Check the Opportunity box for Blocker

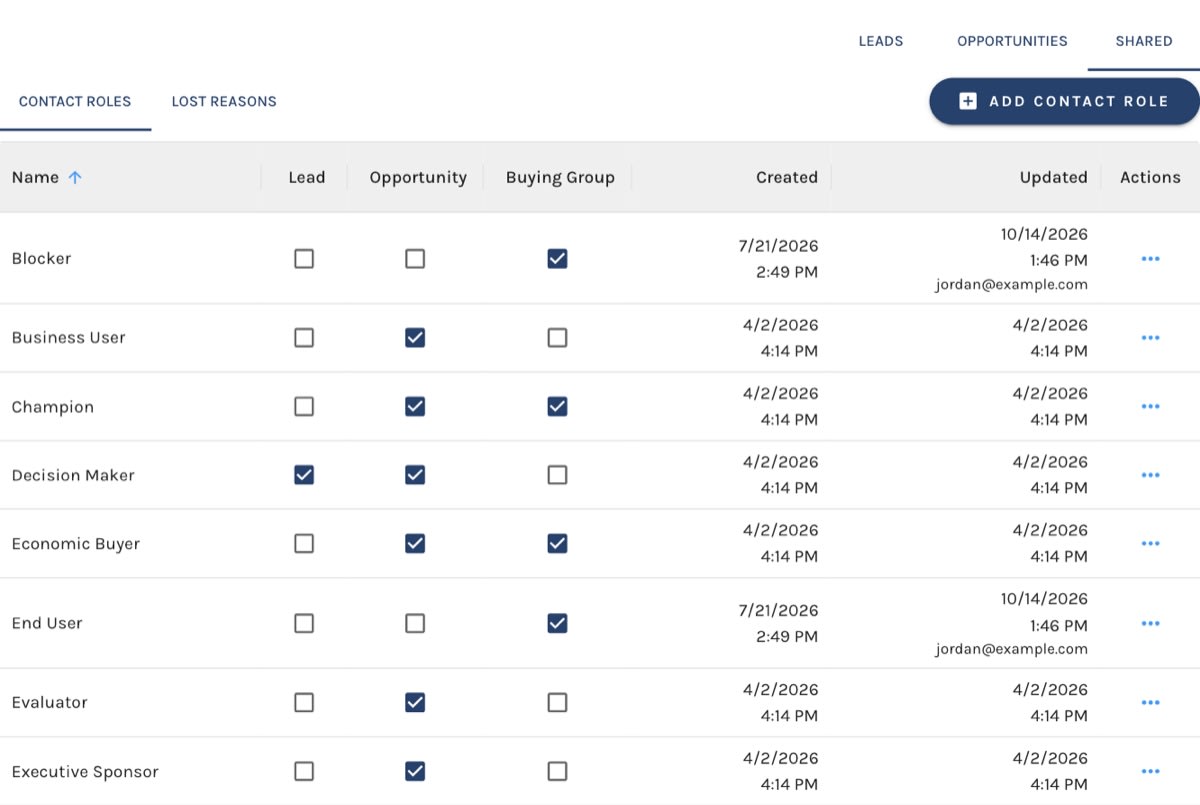pyautogui.click(x=415, y=259)
